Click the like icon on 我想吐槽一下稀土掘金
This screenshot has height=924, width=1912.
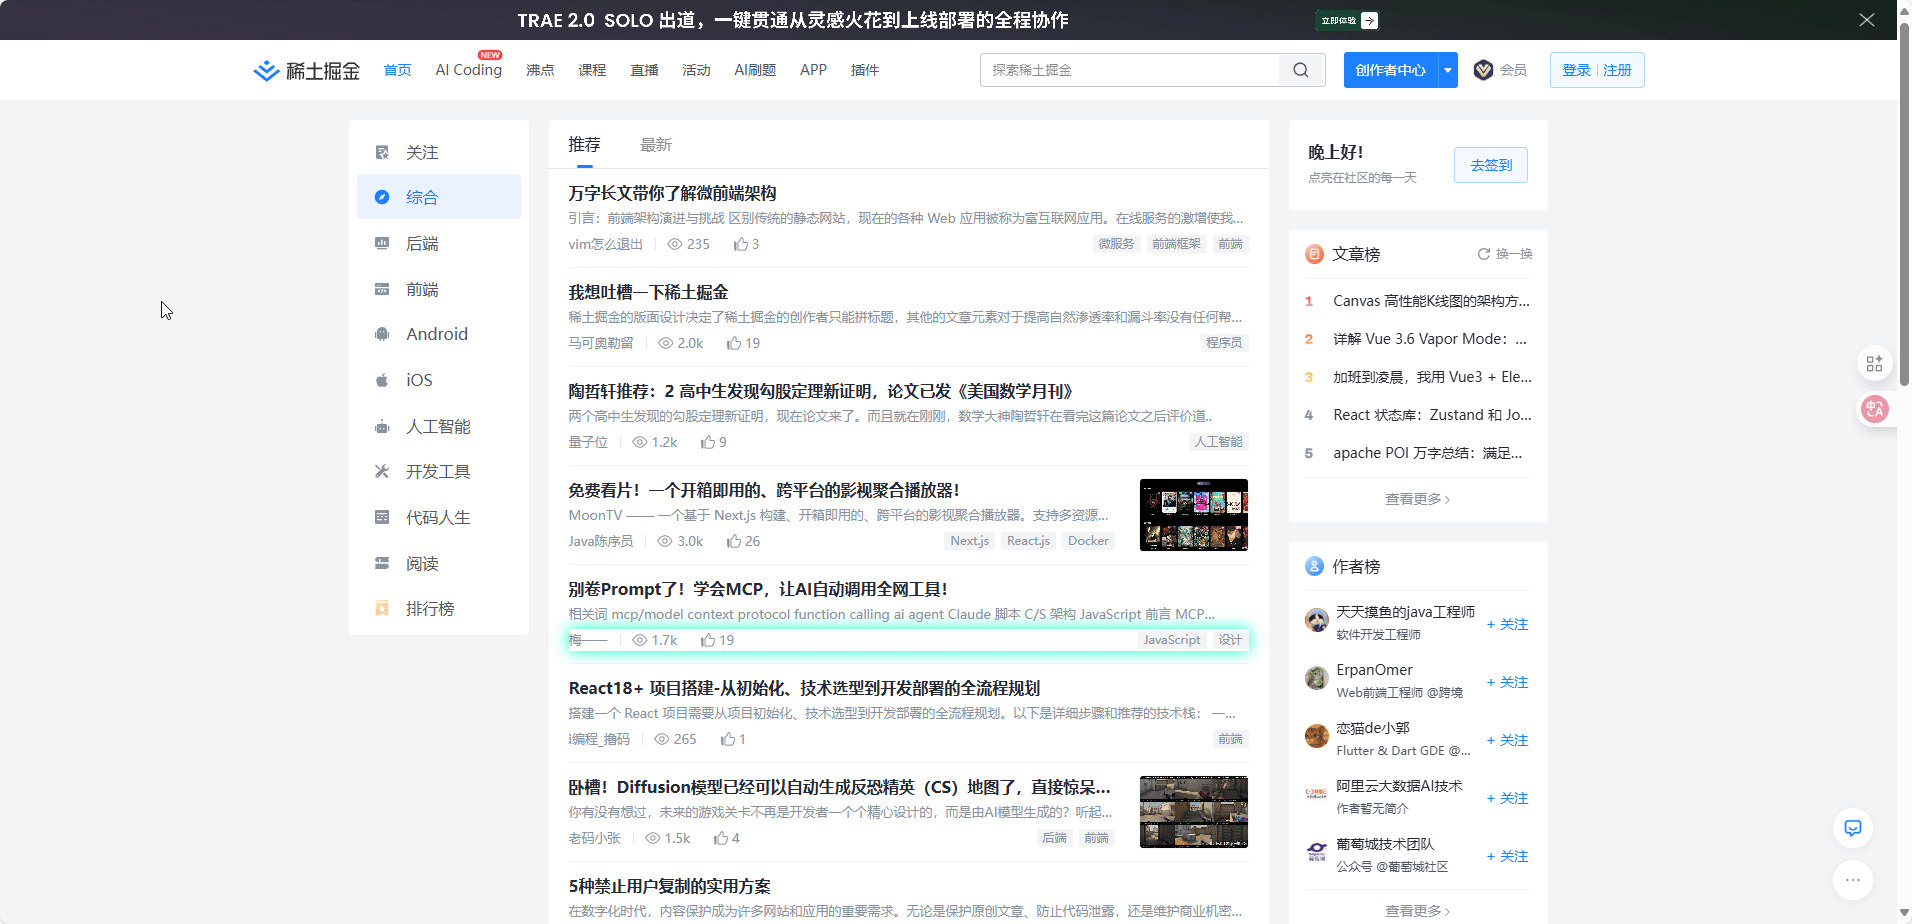734,343
